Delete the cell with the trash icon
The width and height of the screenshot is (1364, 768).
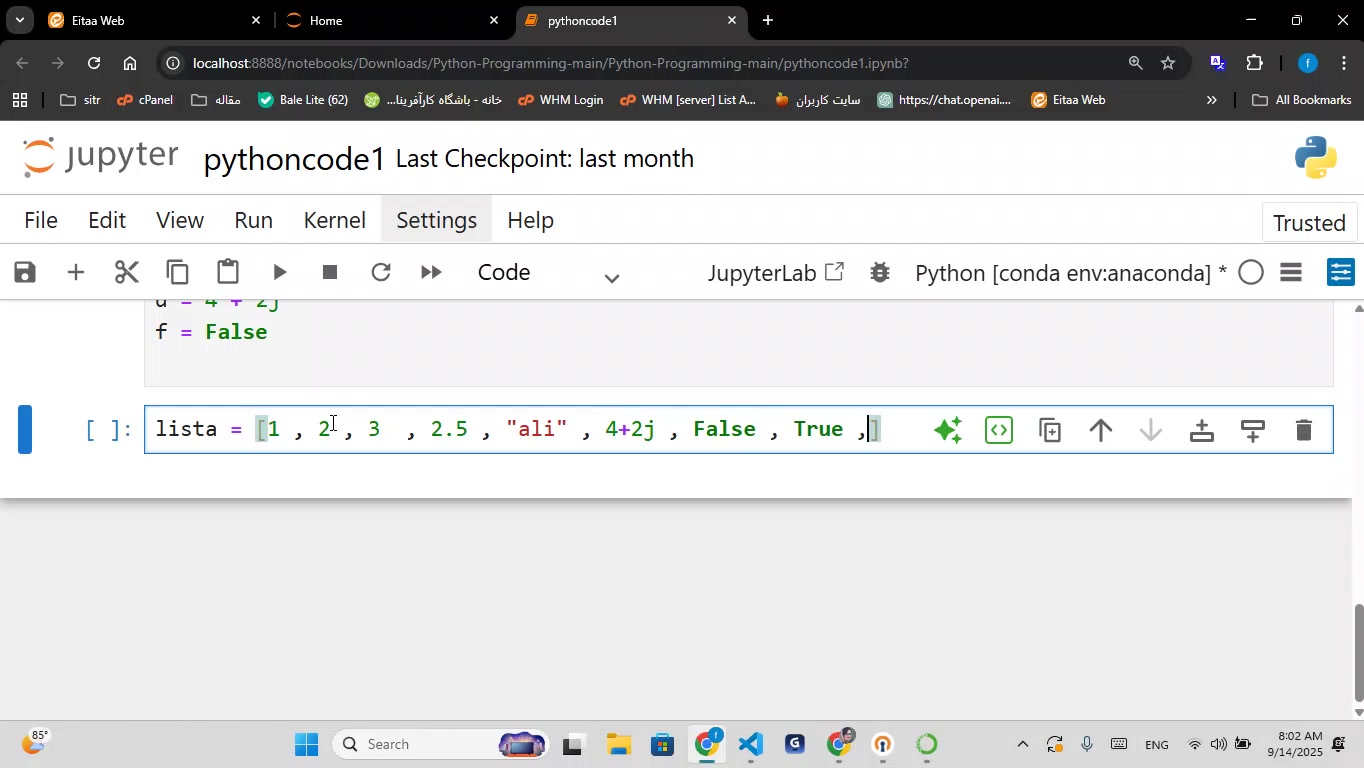pyautogui.click(x=1303, y=430)
